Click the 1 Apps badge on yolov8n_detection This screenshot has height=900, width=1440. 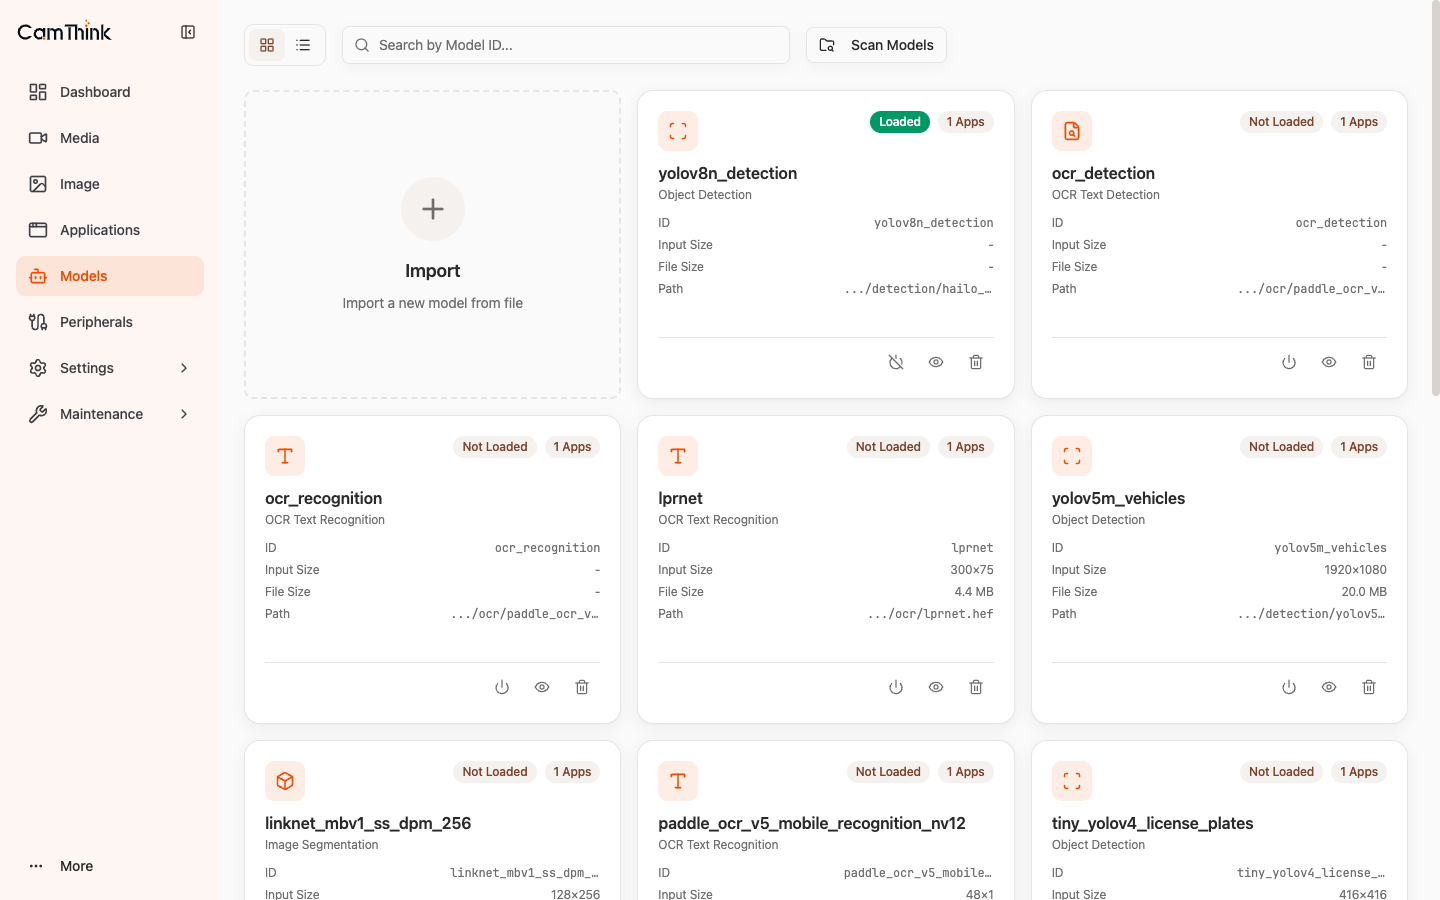(x=966, y=122)
